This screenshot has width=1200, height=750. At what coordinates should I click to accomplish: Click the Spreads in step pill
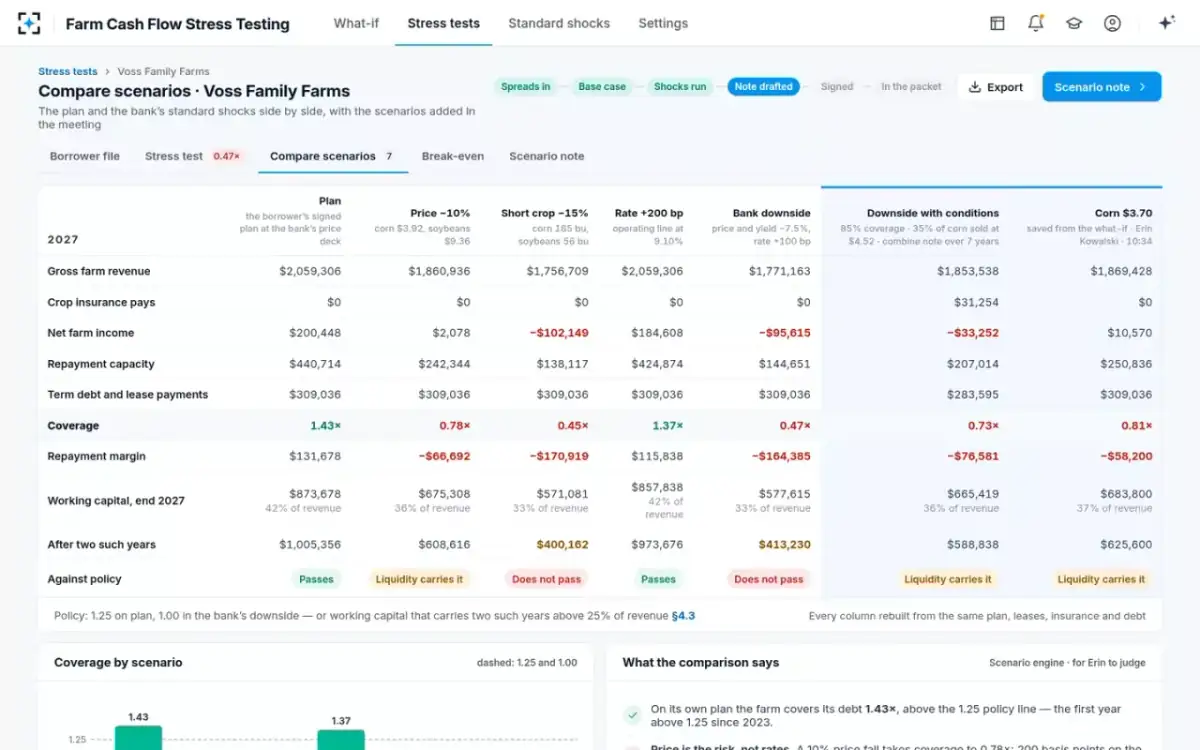[526, 87]
